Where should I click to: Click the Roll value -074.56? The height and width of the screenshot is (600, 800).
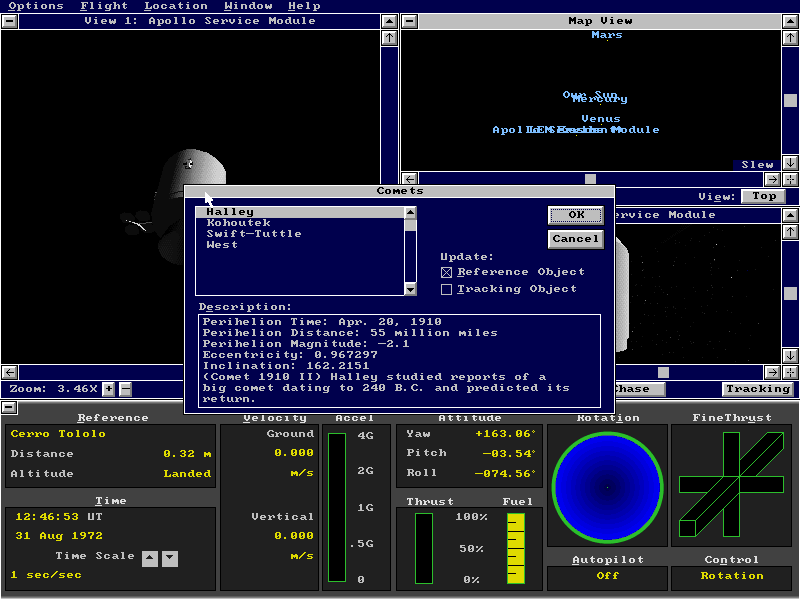coord(505,473)
